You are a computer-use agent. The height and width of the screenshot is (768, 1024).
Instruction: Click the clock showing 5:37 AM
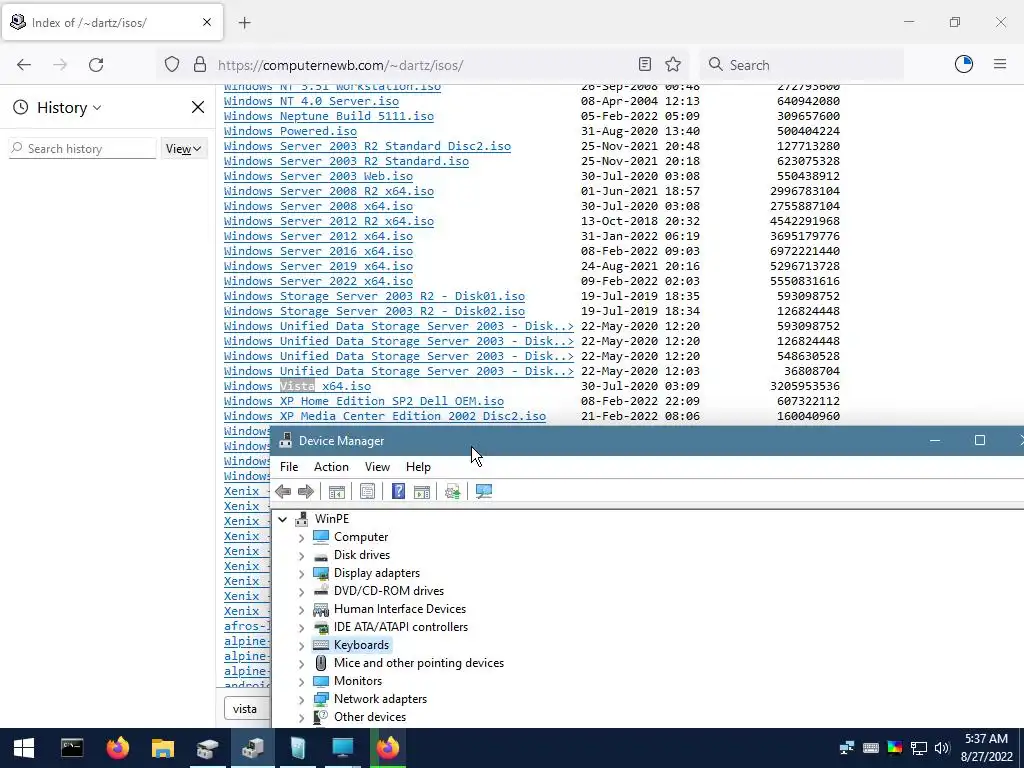(986, 739)
